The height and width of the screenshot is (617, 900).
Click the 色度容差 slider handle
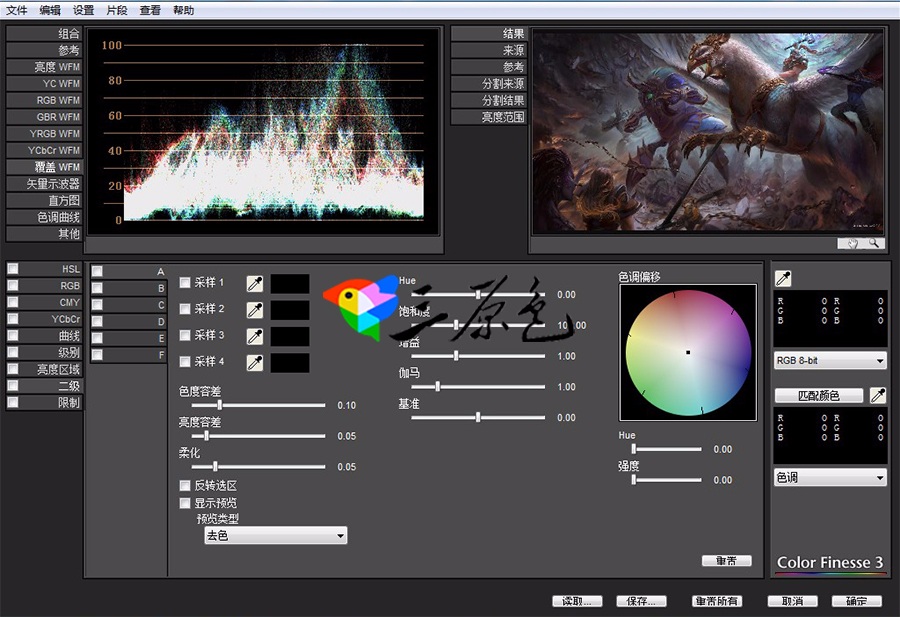point(220,406)
